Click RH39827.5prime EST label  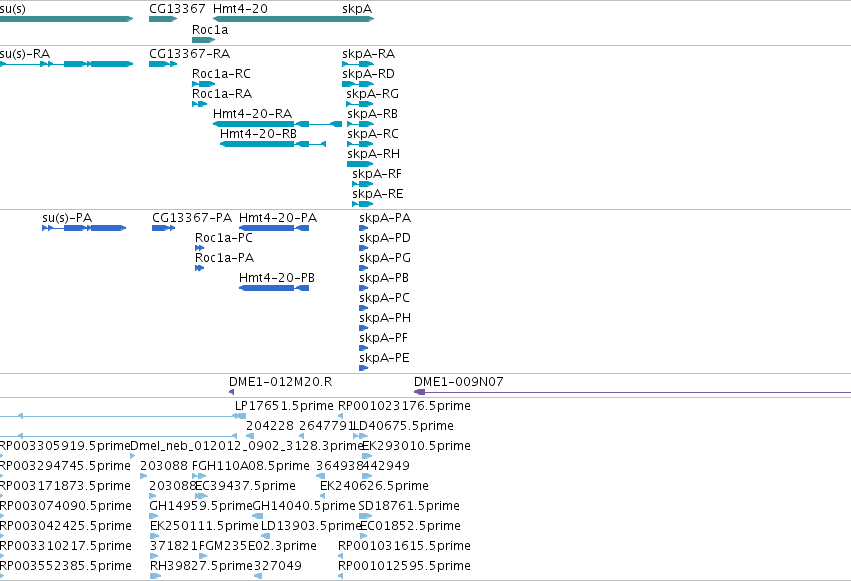pyautogui.click(x=201, y=567)
